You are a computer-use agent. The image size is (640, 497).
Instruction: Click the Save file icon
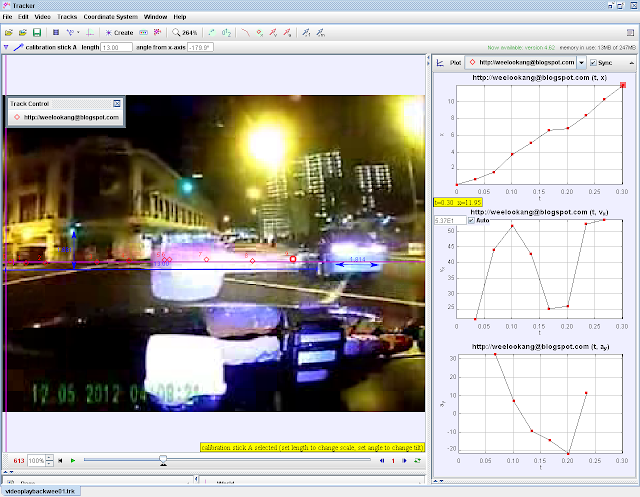click(x=37, y=33)
